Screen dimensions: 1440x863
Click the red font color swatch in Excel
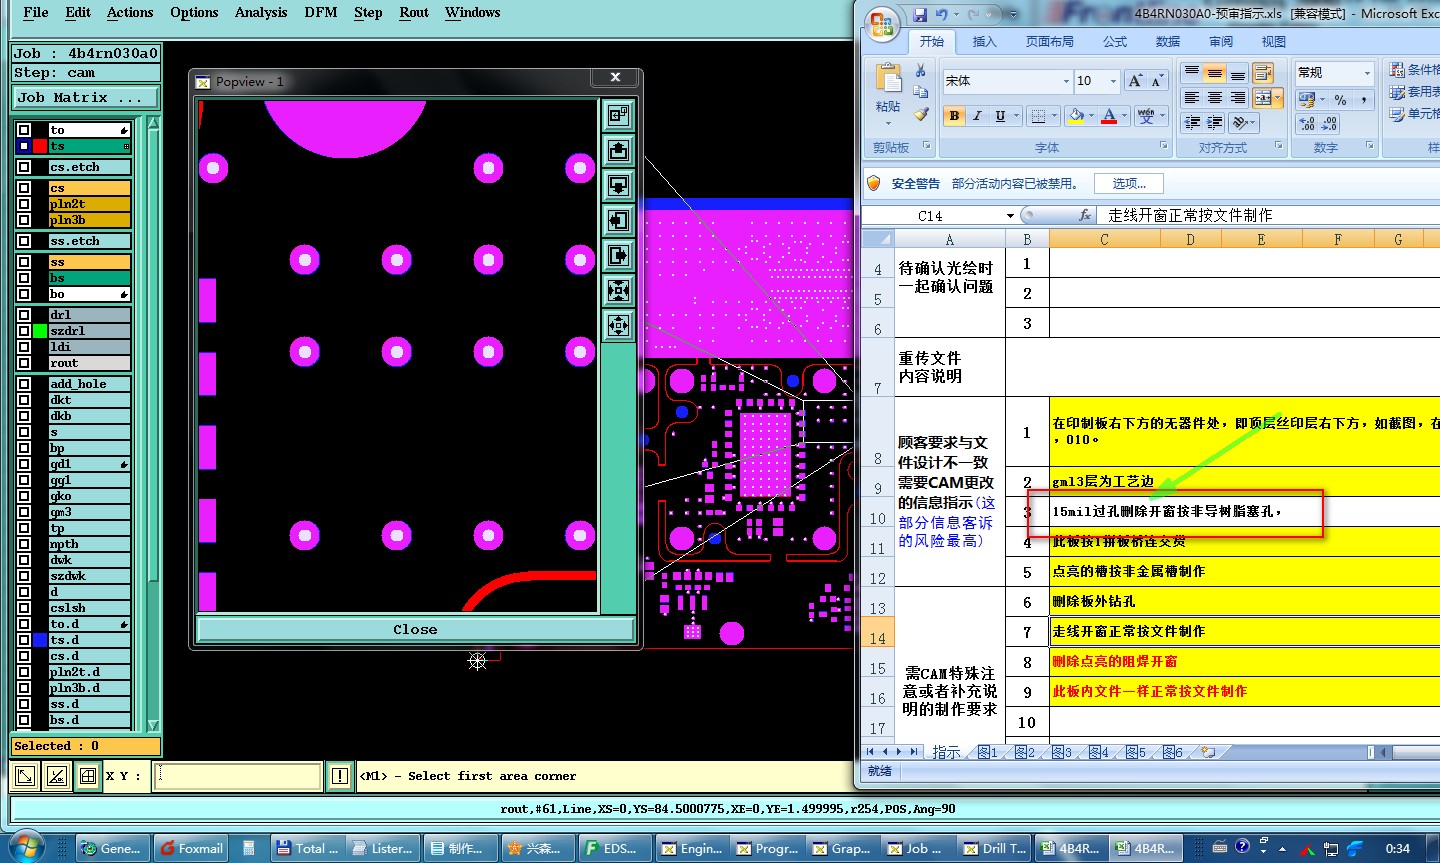(1109, 116)
